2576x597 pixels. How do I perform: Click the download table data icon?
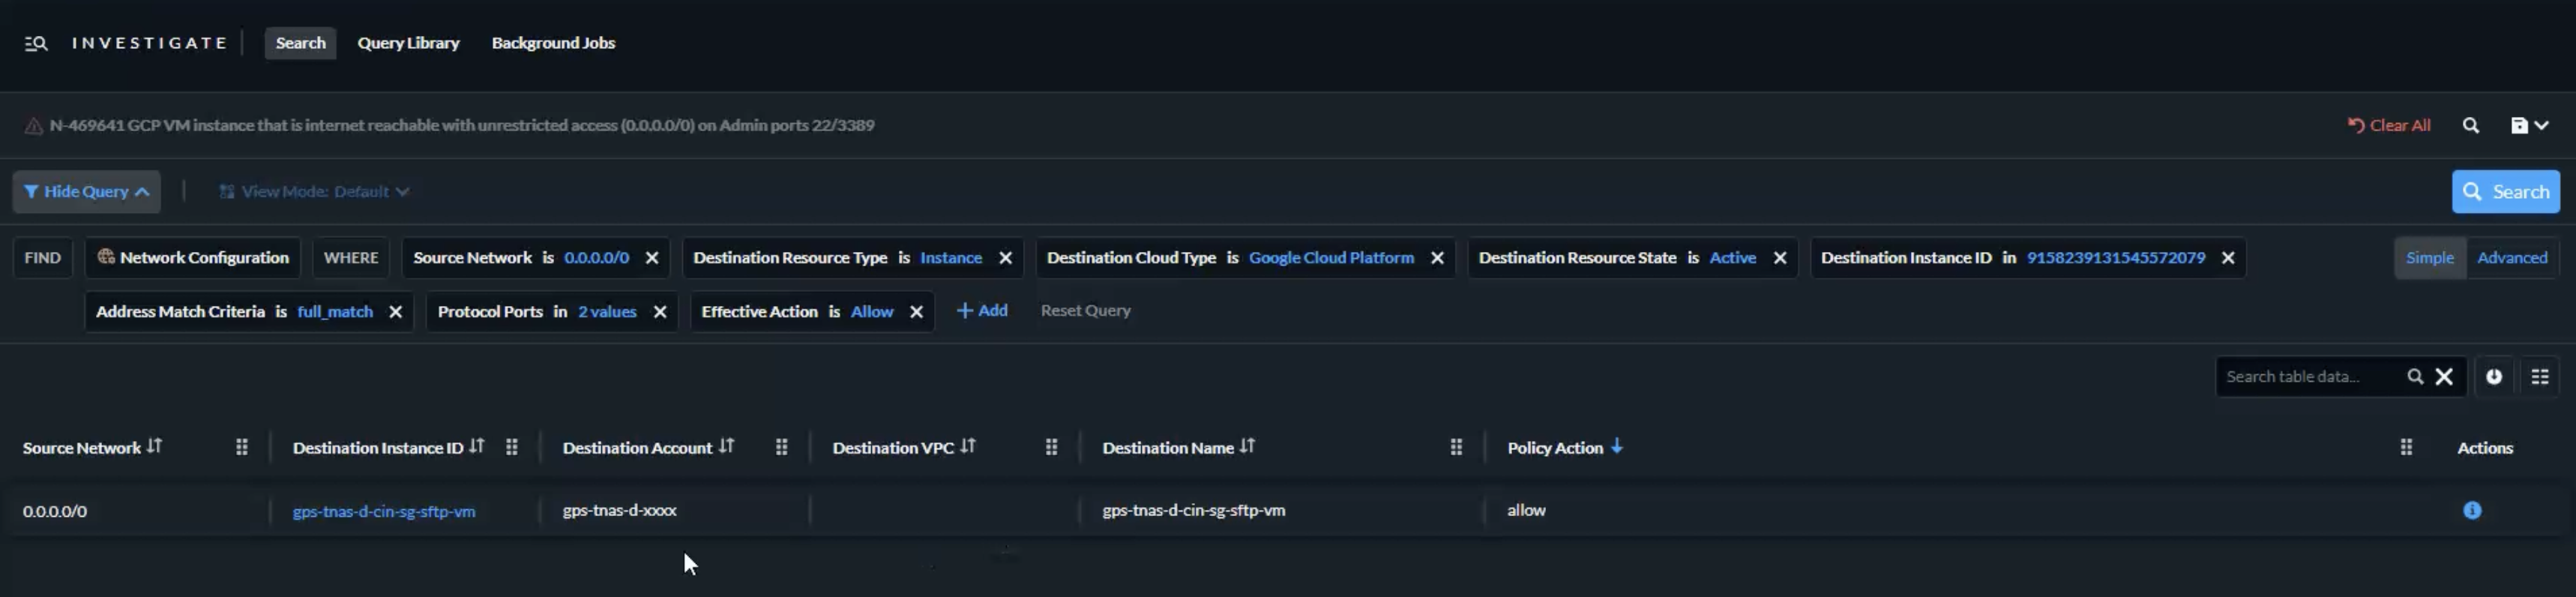(x=2494, y=377)
